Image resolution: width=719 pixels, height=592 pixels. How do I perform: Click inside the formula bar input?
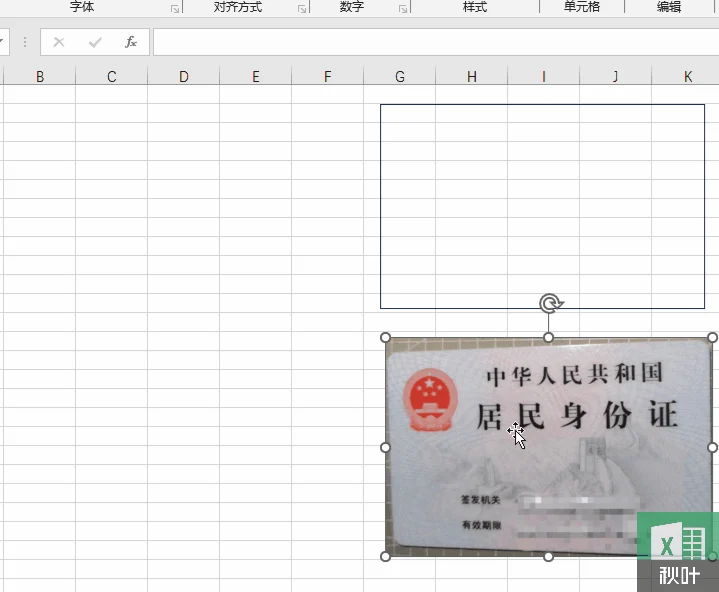click(x=436, y=42)
